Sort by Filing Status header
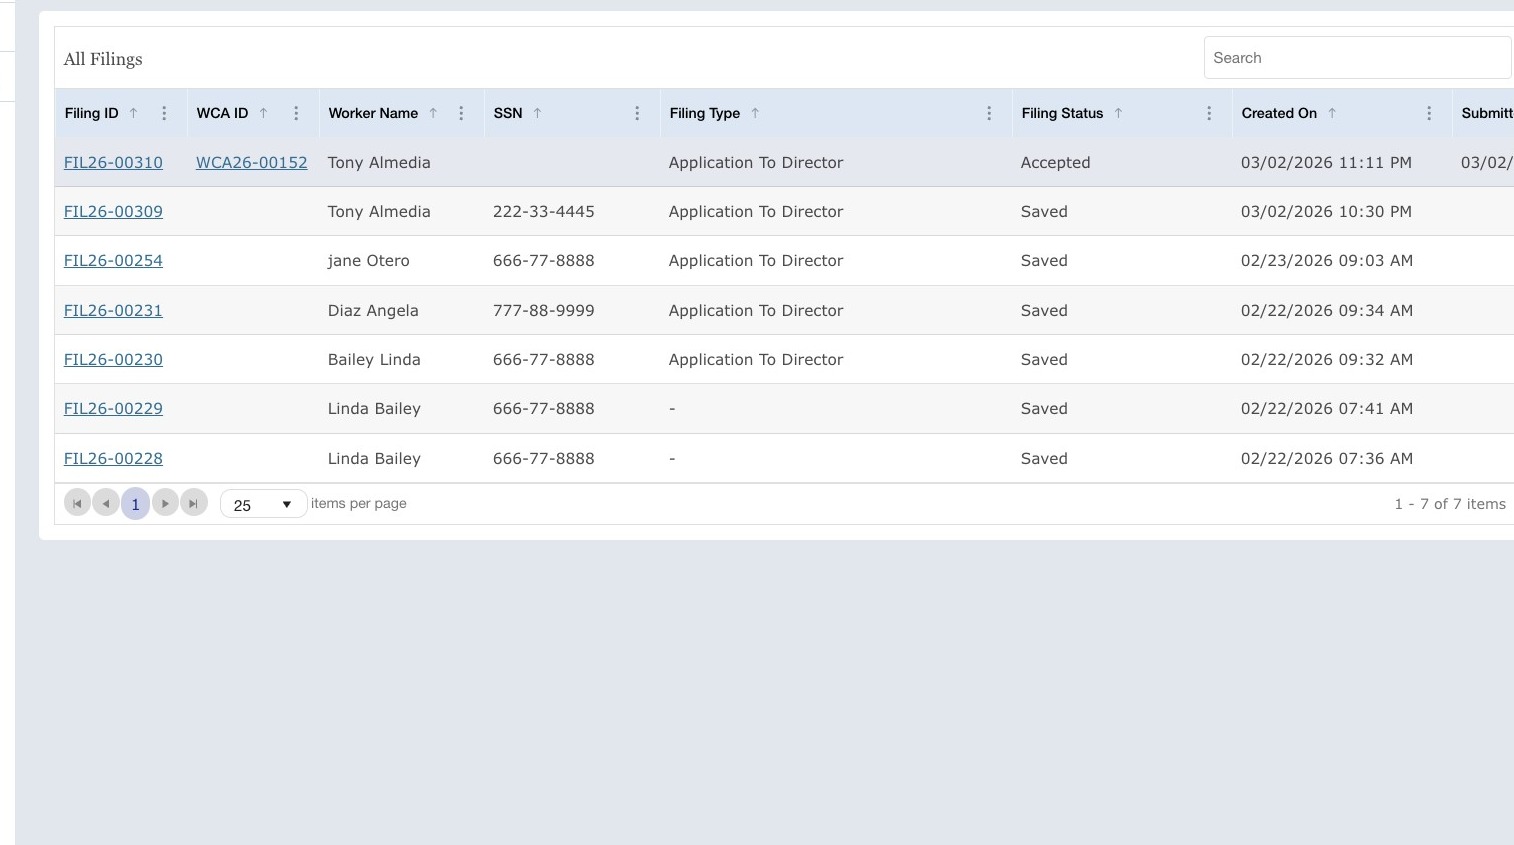1514x845 pixels. pyautogui.click(x=1062, y=113)
